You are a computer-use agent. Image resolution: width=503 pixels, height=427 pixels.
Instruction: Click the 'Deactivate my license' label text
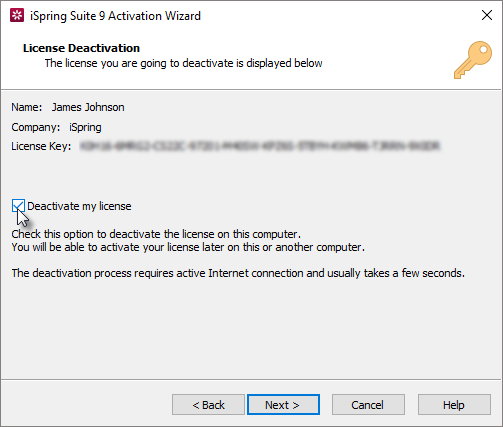(79, 206)
